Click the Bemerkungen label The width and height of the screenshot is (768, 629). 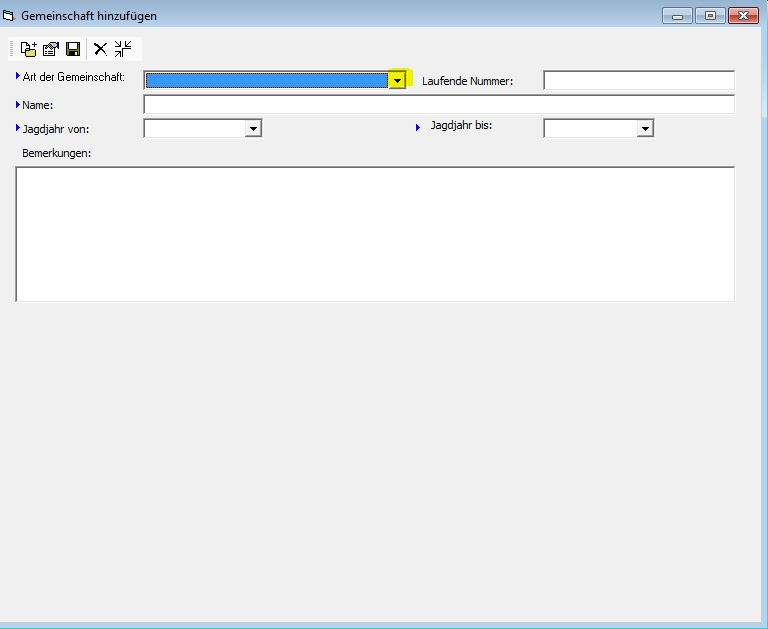pyautogui.click(x=56, y=153)
